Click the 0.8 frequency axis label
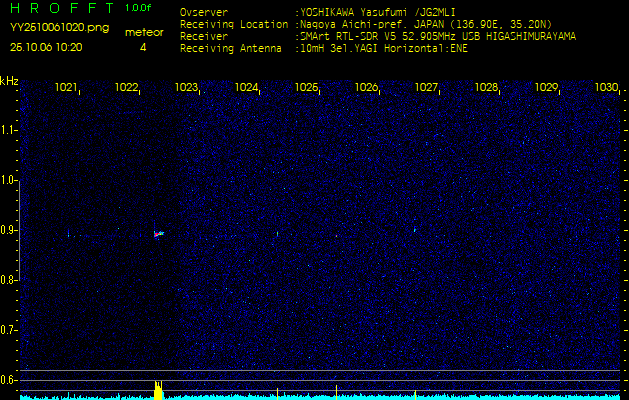This screenshot has height=400, width=629. (x=9, y=280)
